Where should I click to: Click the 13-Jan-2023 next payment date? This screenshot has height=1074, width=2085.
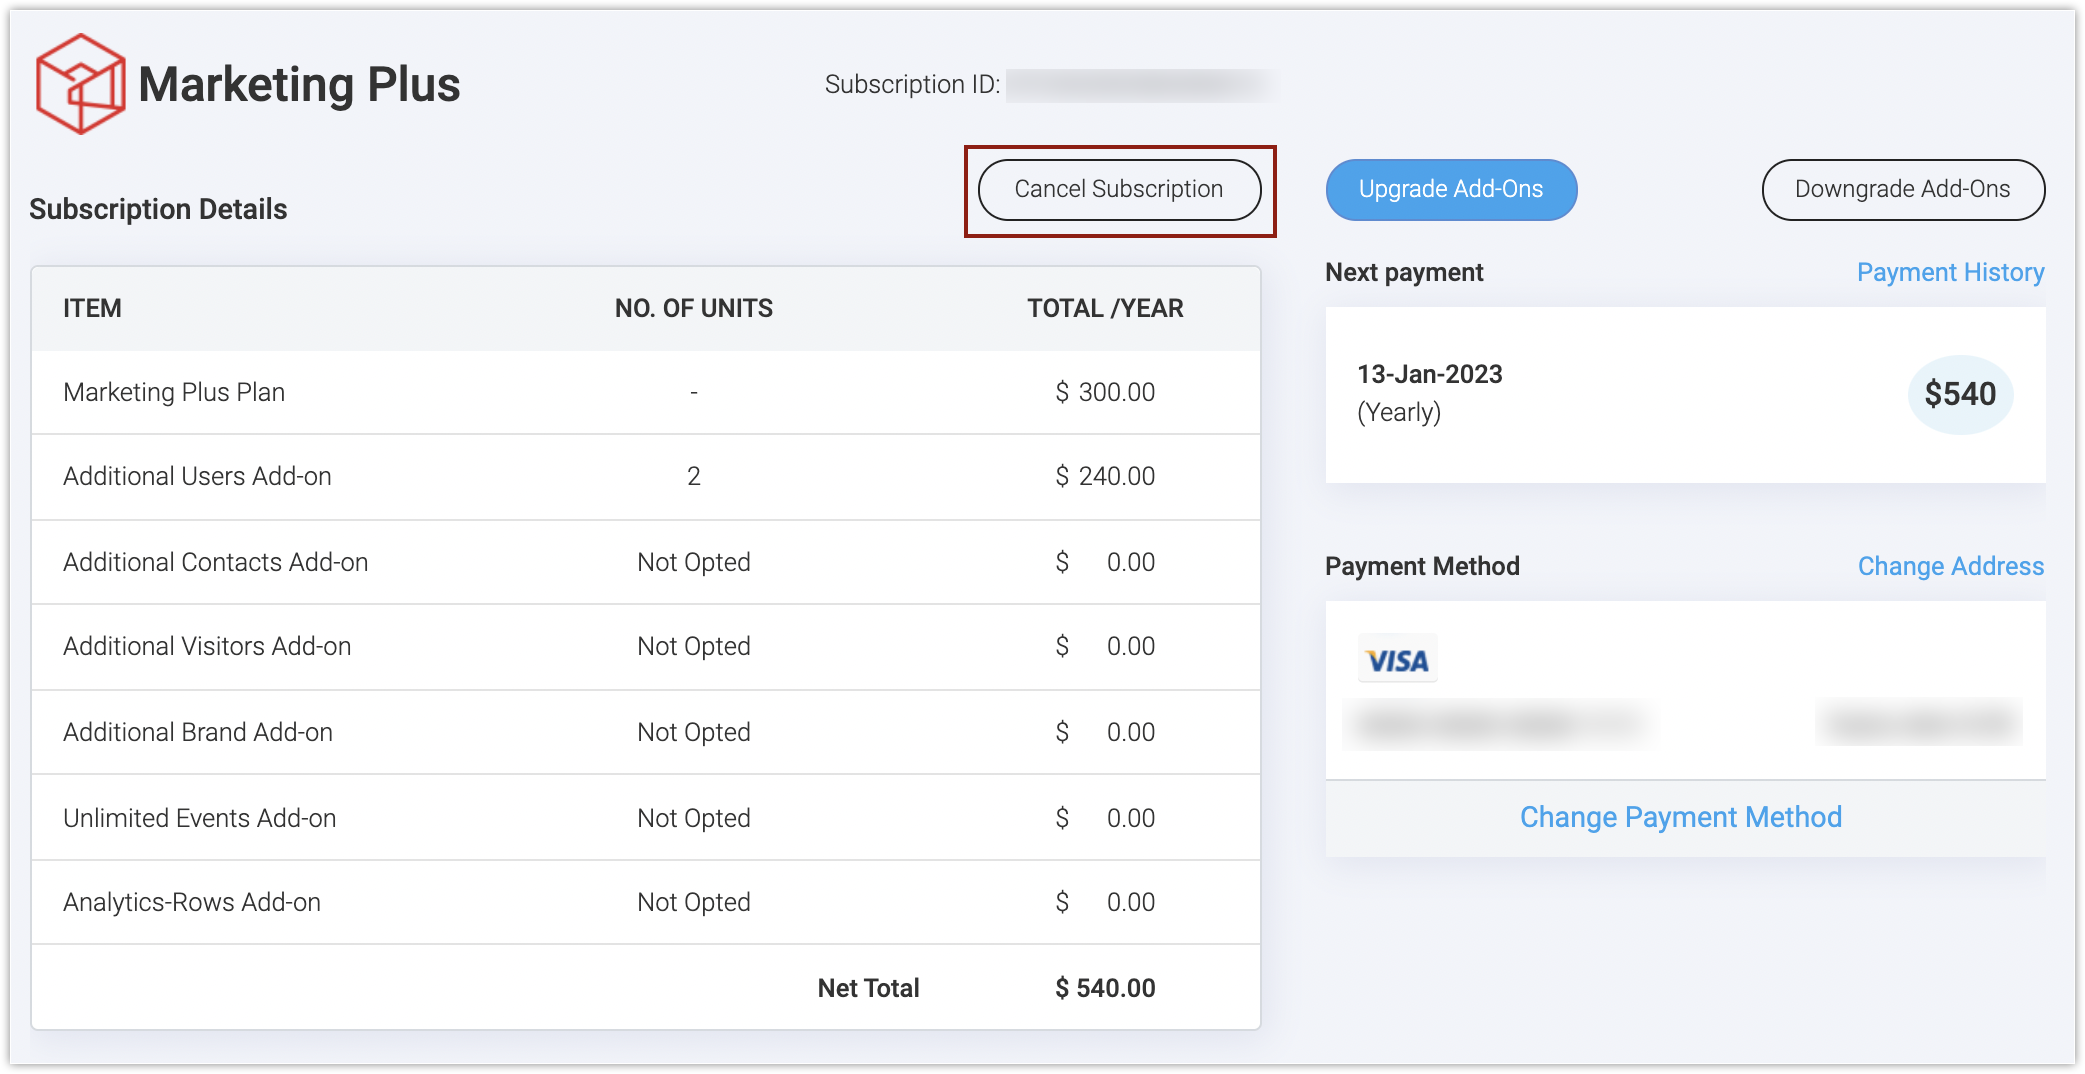(1429, 374)
